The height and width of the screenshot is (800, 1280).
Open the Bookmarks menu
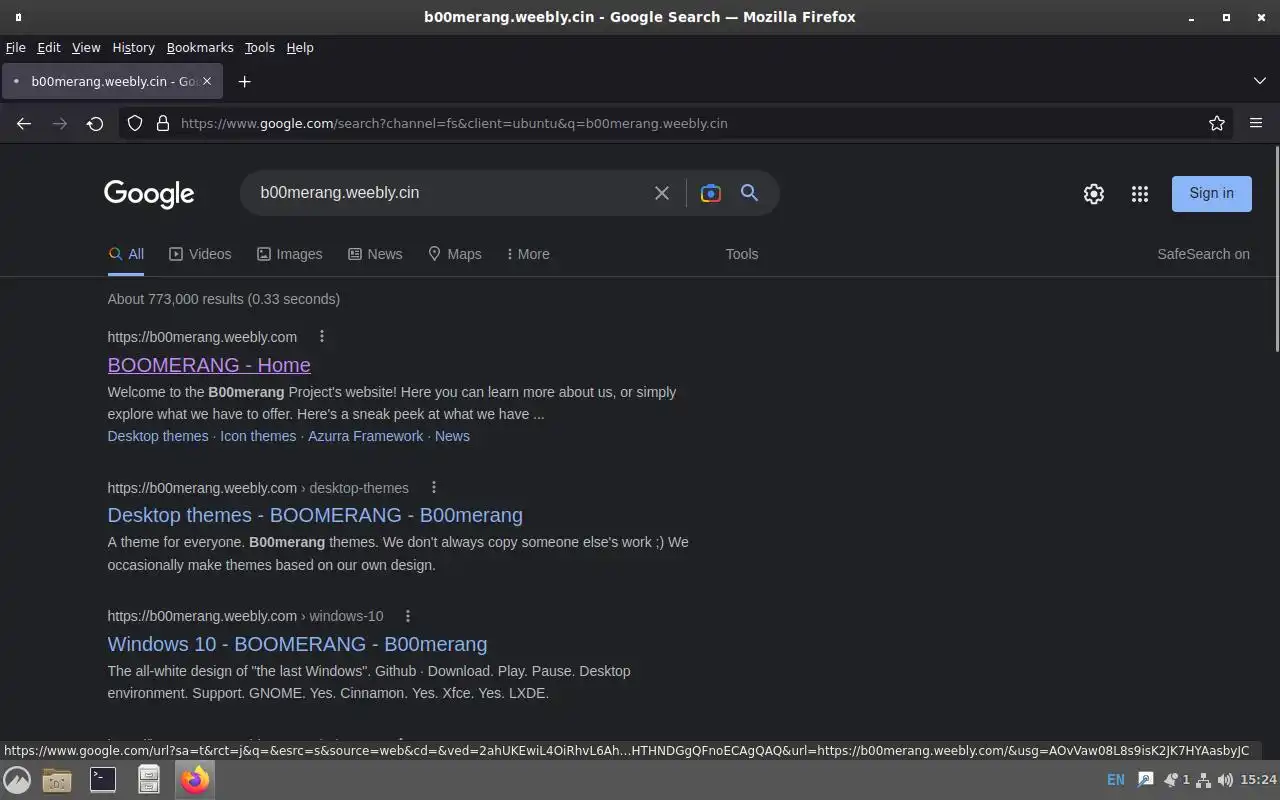tap(200, 47)
